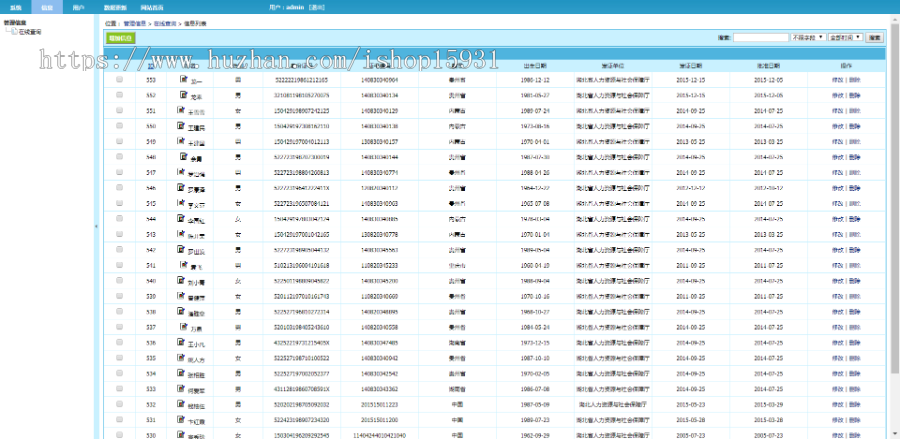Click the edit icon in row 544
The height and width of the screenshot is (439, 900).
coord(184,218)
